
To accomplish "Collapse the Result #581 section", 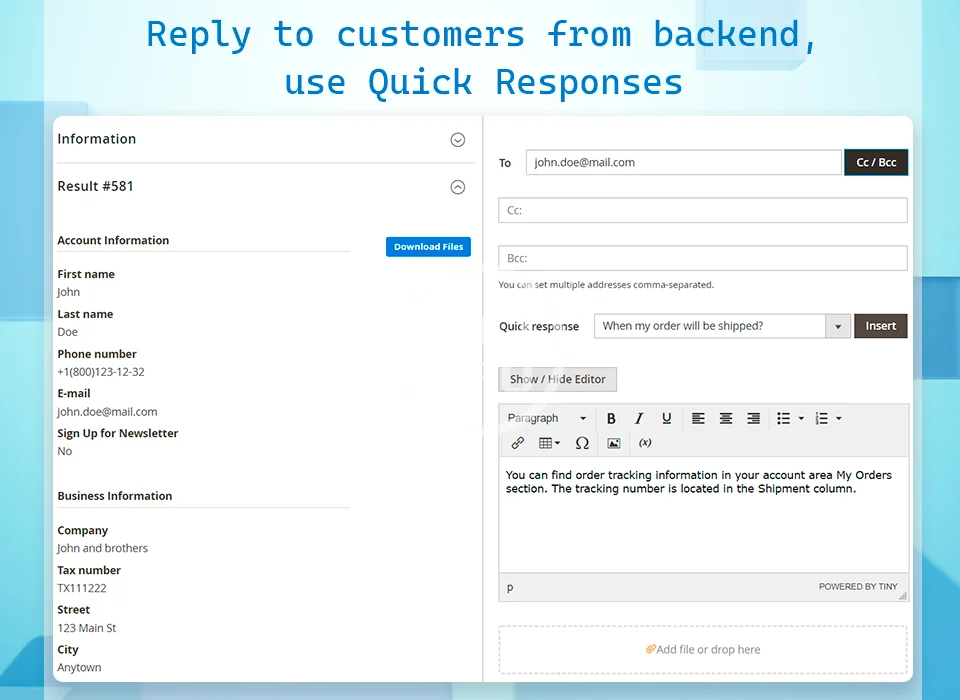I will click(x=457, y=187).
